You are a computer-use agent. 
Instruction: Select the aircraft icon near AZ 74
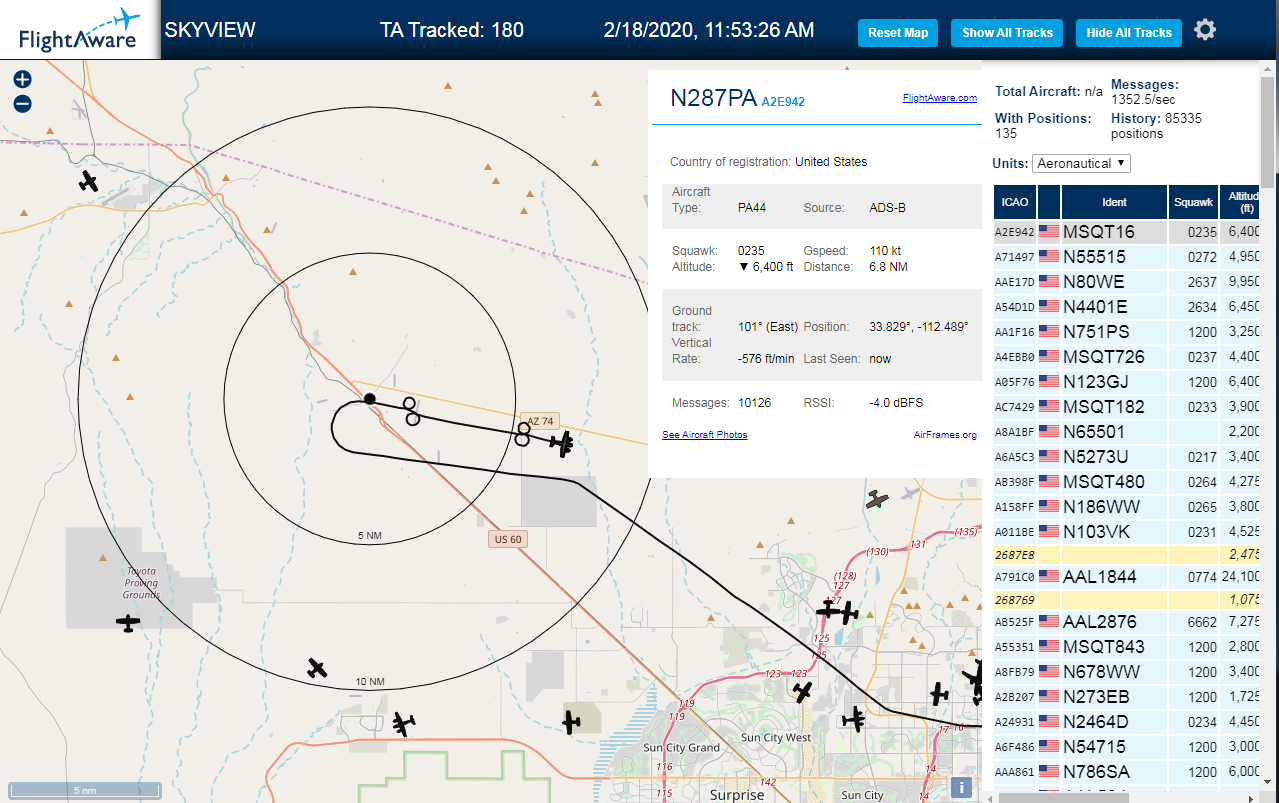(x=564, y=443)
